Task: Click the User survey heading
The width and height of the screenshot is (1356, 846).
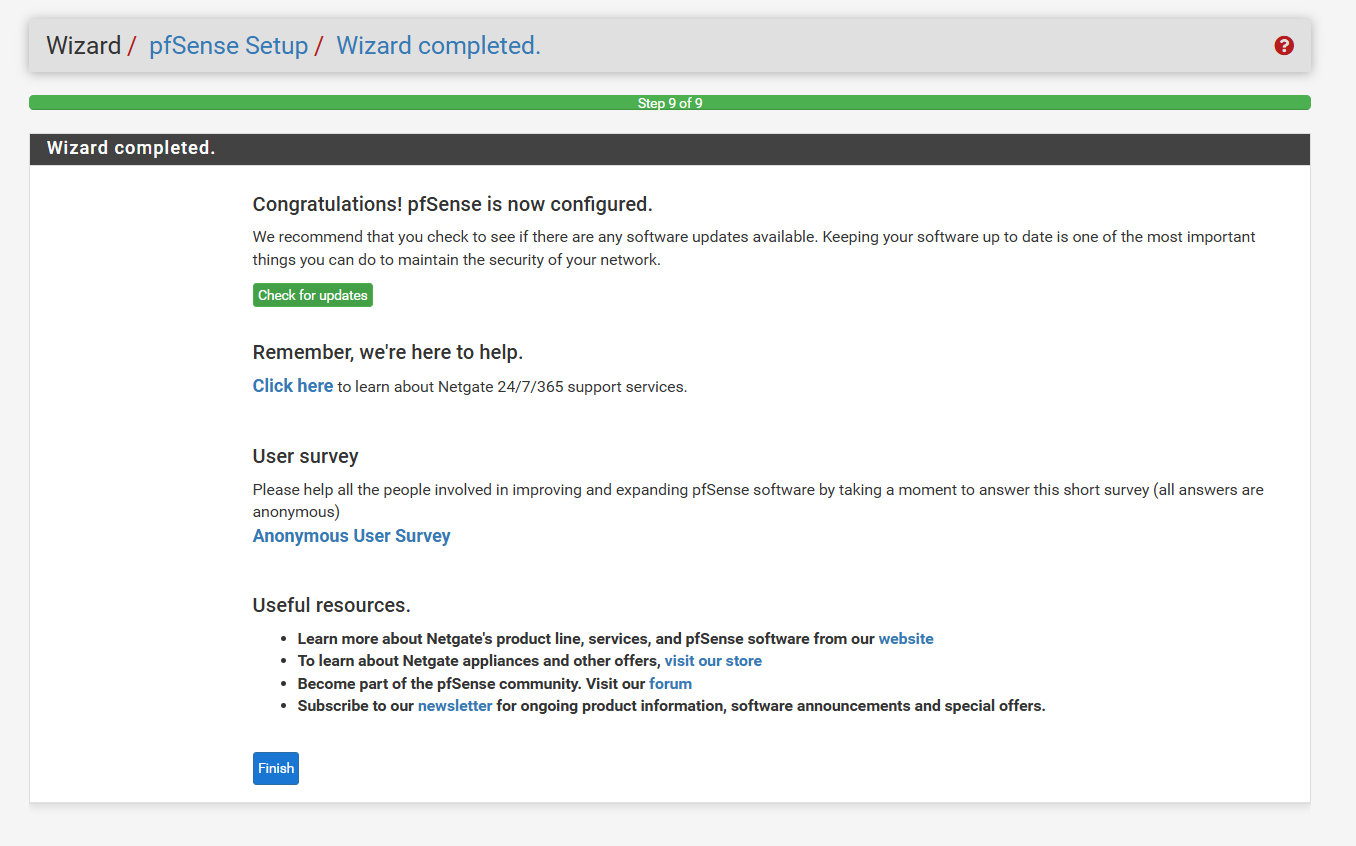Action: pyautogui.click(x=305, y=456)
